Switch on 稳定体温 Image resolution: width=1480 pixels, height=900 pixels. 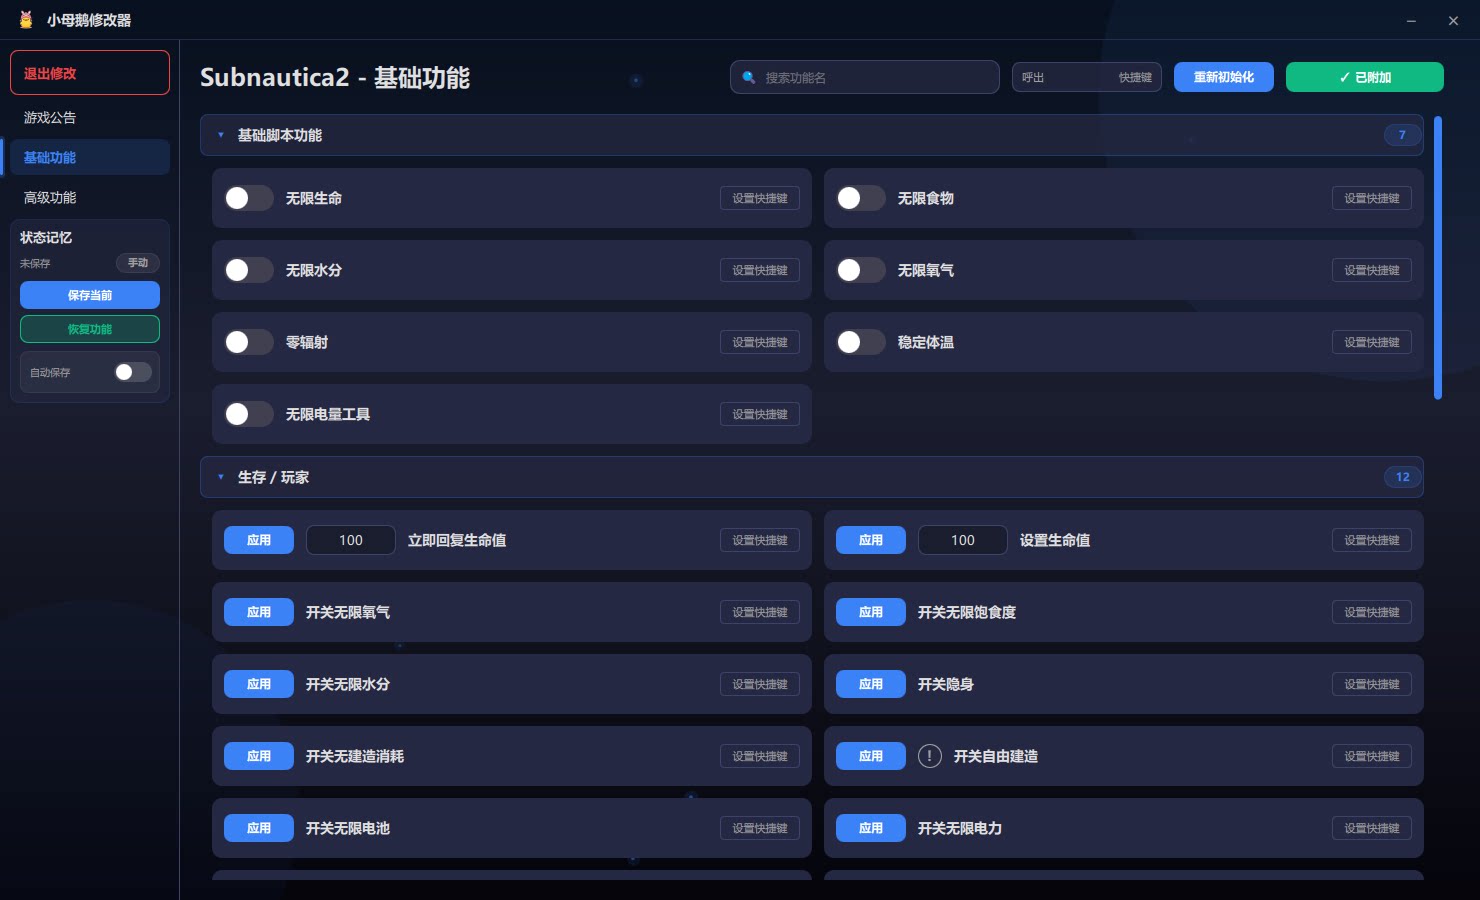861,342
